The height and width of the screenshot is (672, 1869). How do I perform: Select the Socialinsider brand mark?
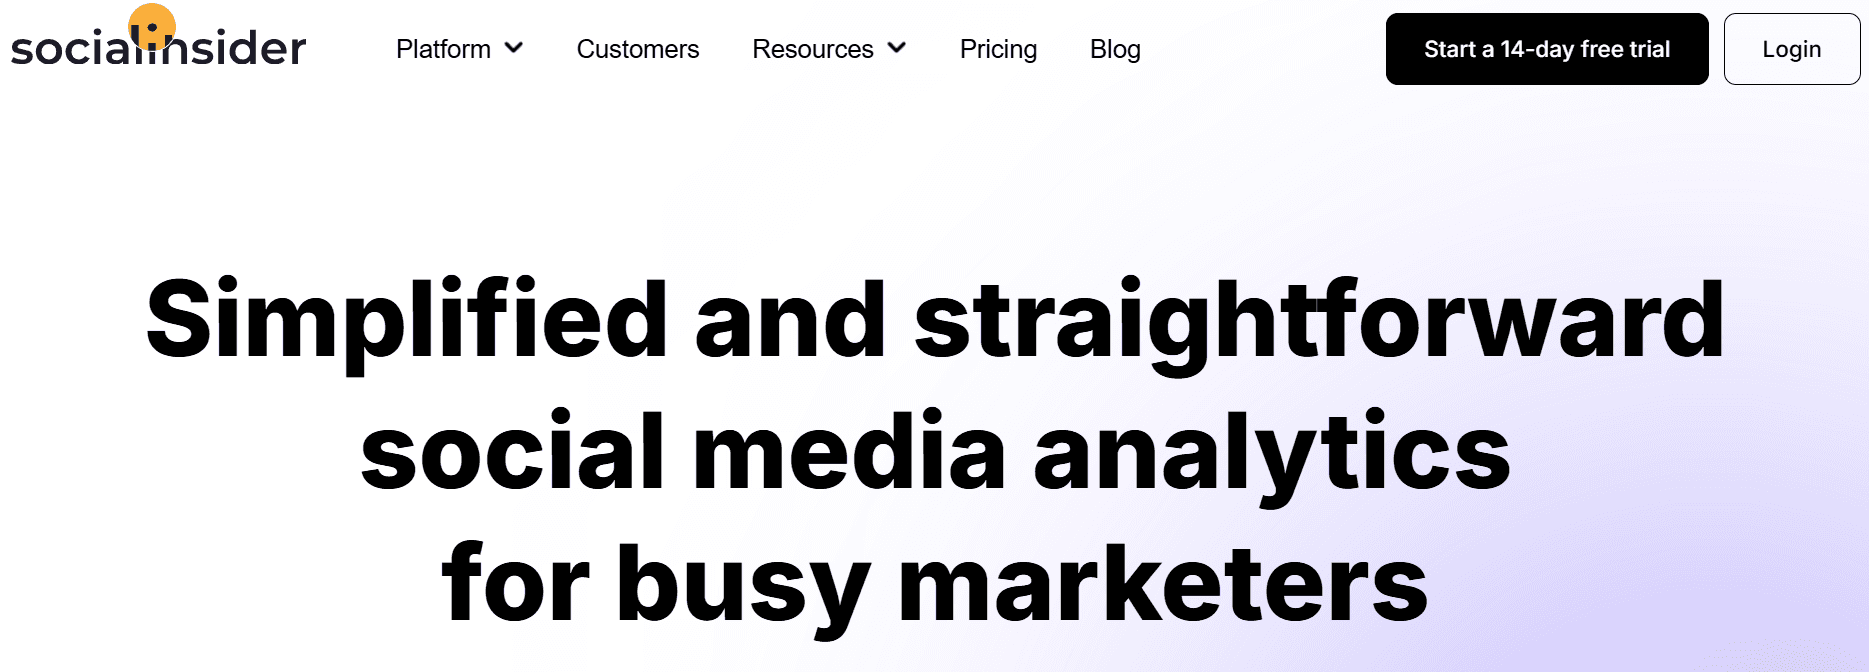pos(157,45)
